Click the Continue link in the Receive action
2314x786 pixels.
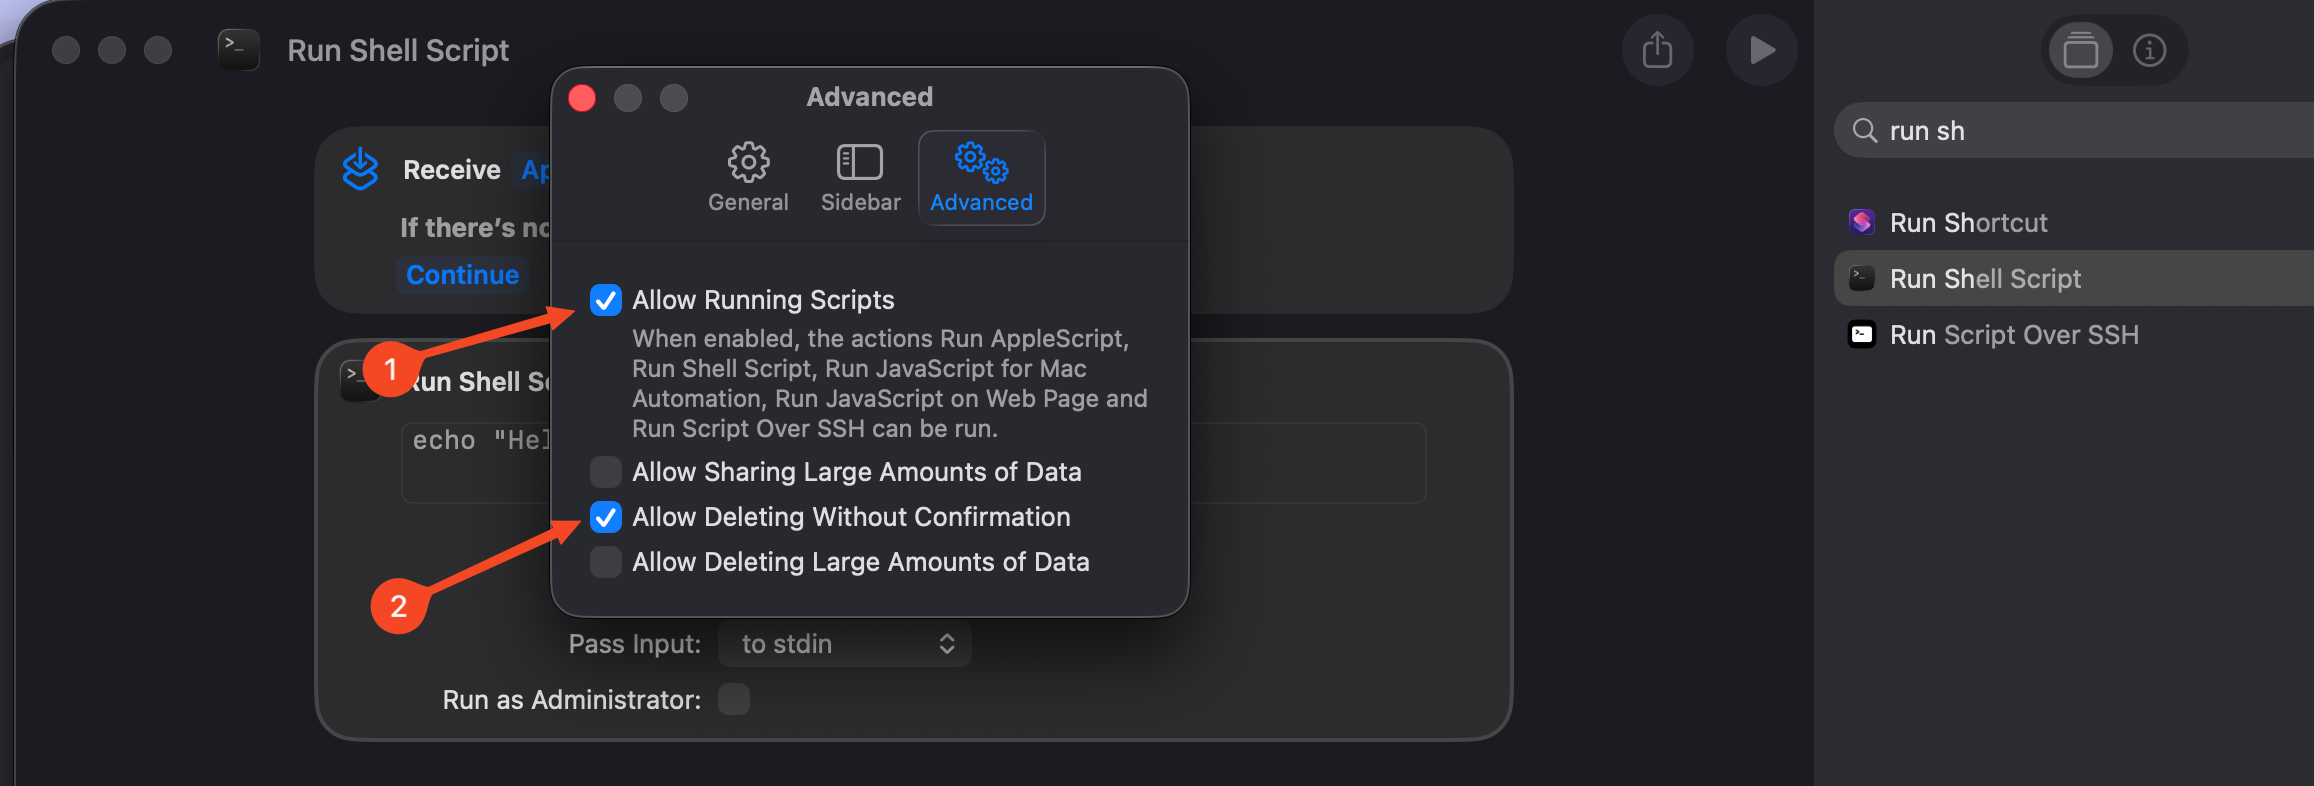pyautogui.click(x=462, y=274)
